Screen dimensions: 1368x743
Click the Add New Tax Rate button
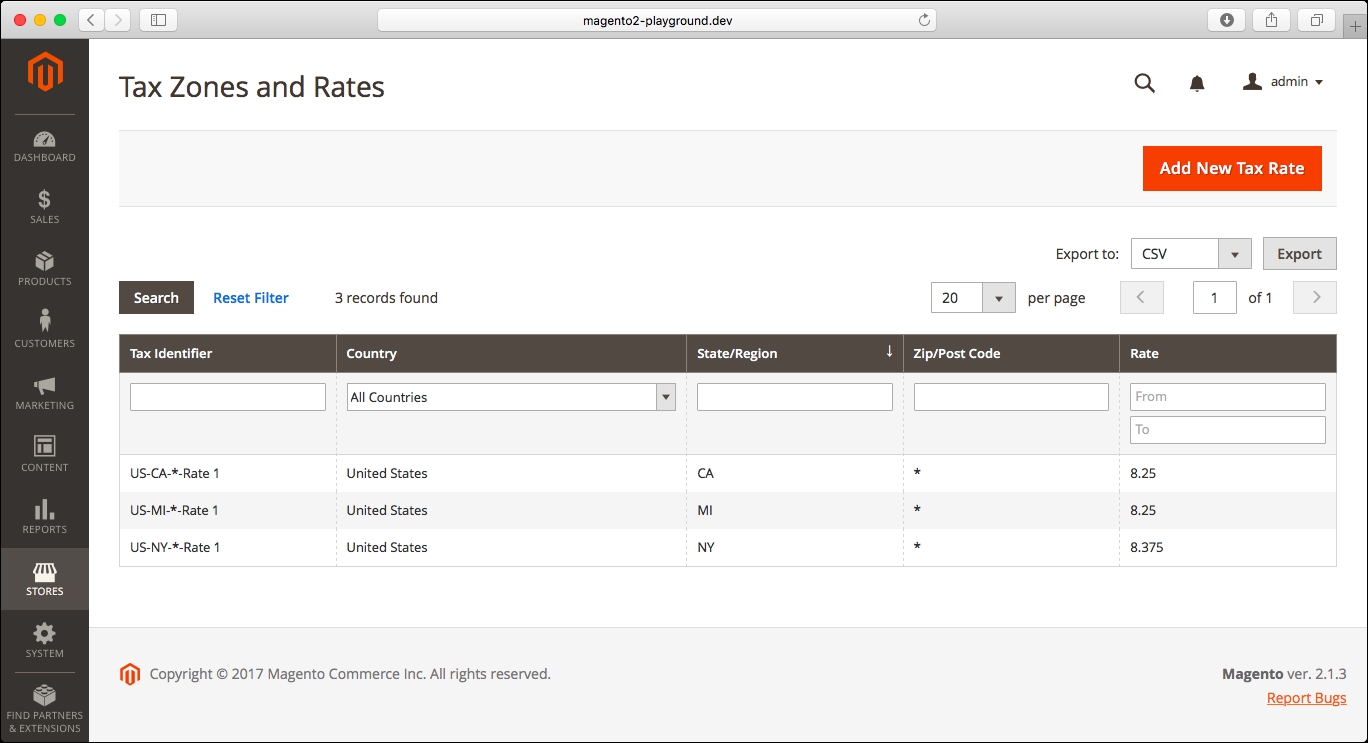coord(1231,168)
